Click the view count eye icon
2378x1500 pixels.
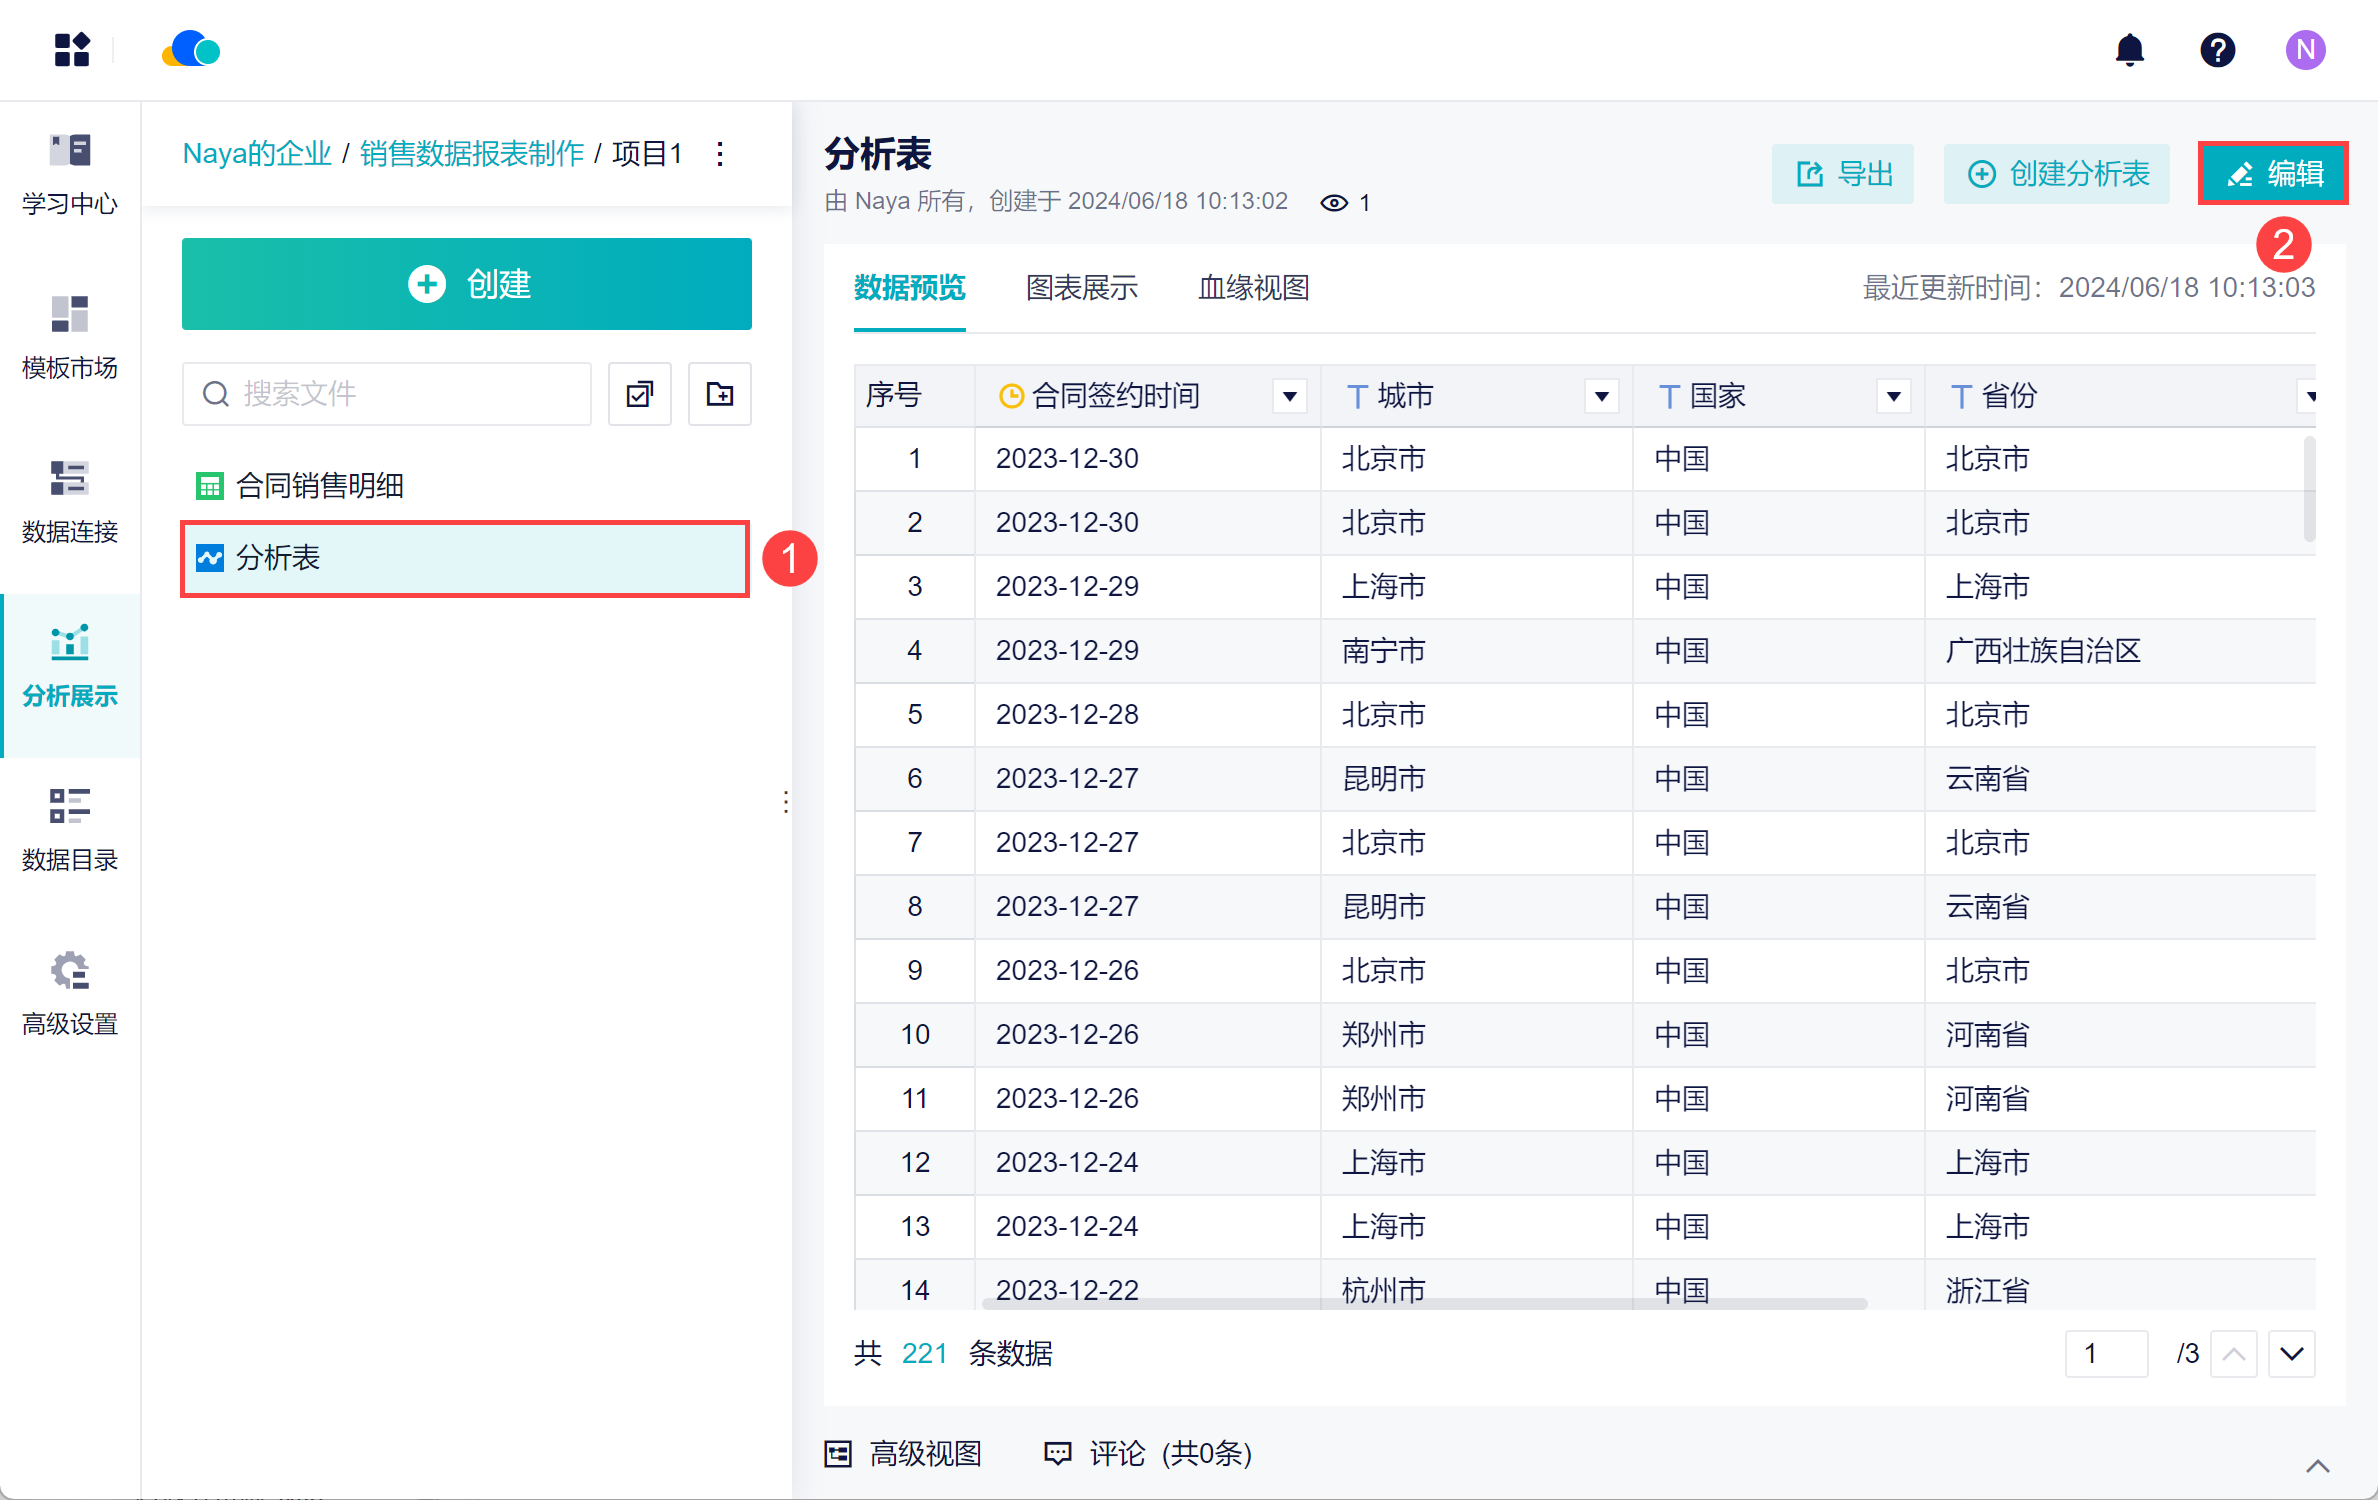(x=1334, y=203)
